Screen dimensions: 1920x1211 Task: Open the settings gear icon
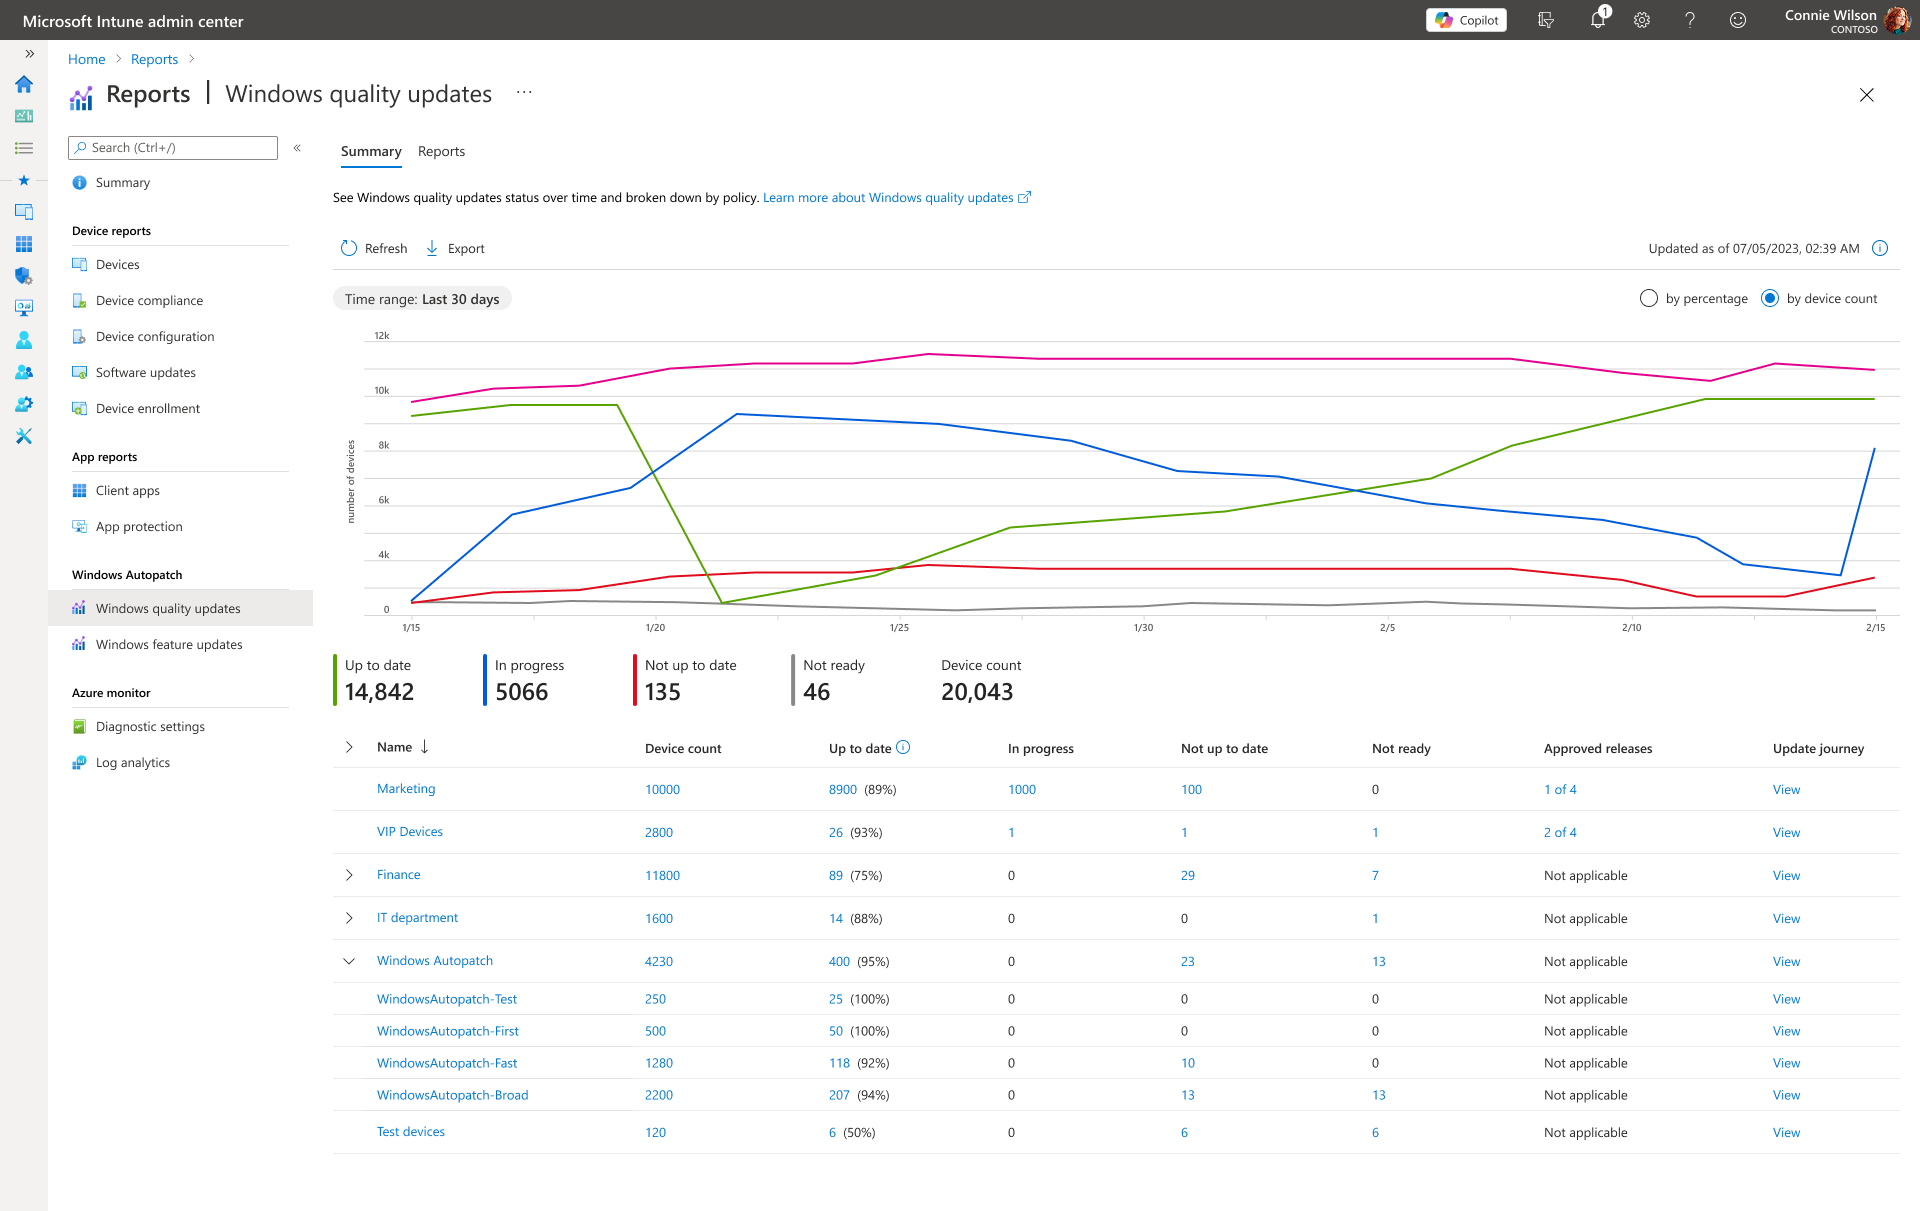click(1642, 20)
